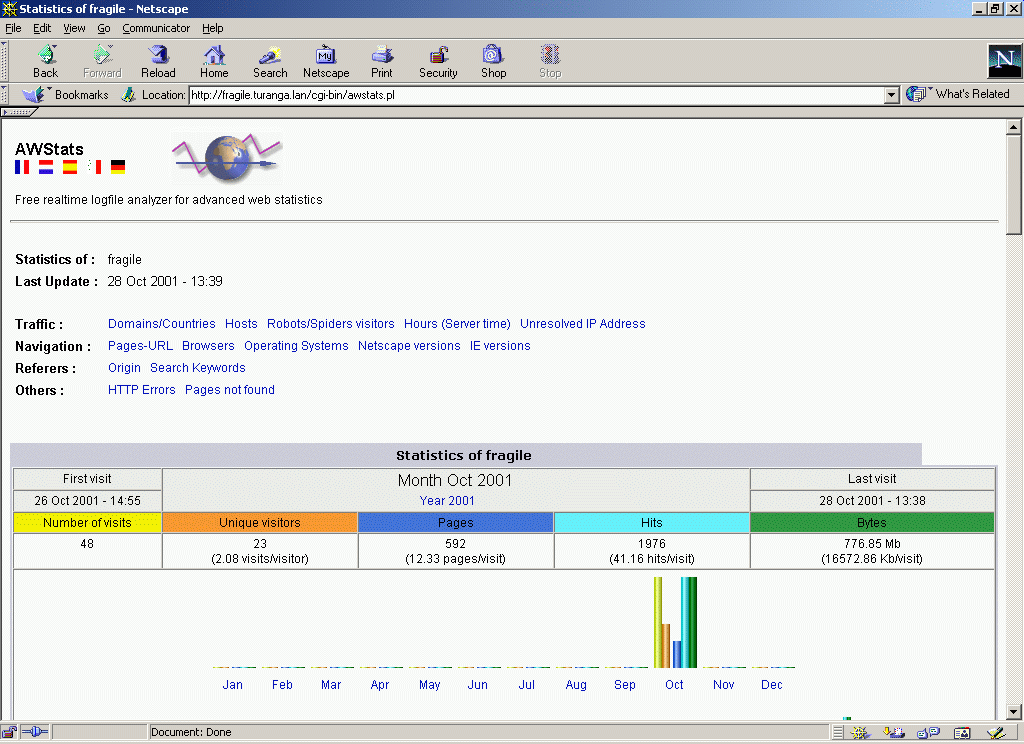Follow the Domains/Countries link
The height and width of the screenshot is (744, 1024).
[x=161, y=324]
